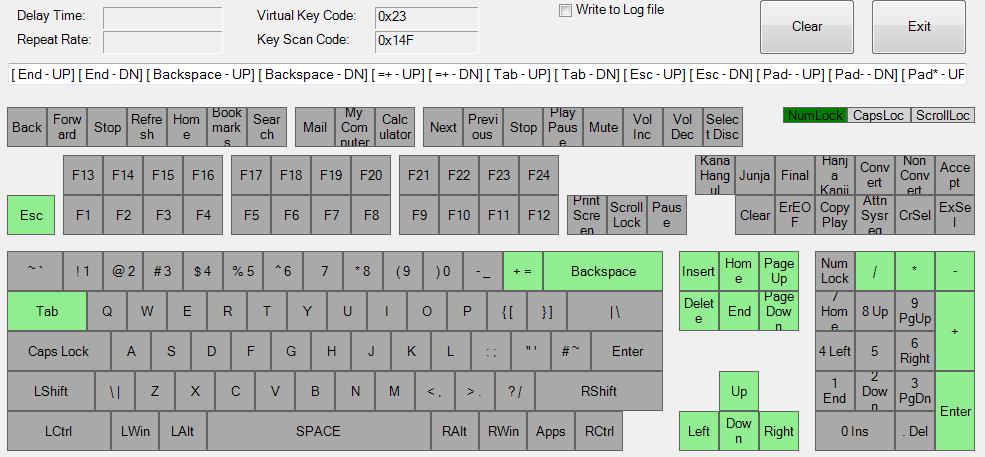
Task: Click the Vol Inc key
Action: (x=643, y=127)
